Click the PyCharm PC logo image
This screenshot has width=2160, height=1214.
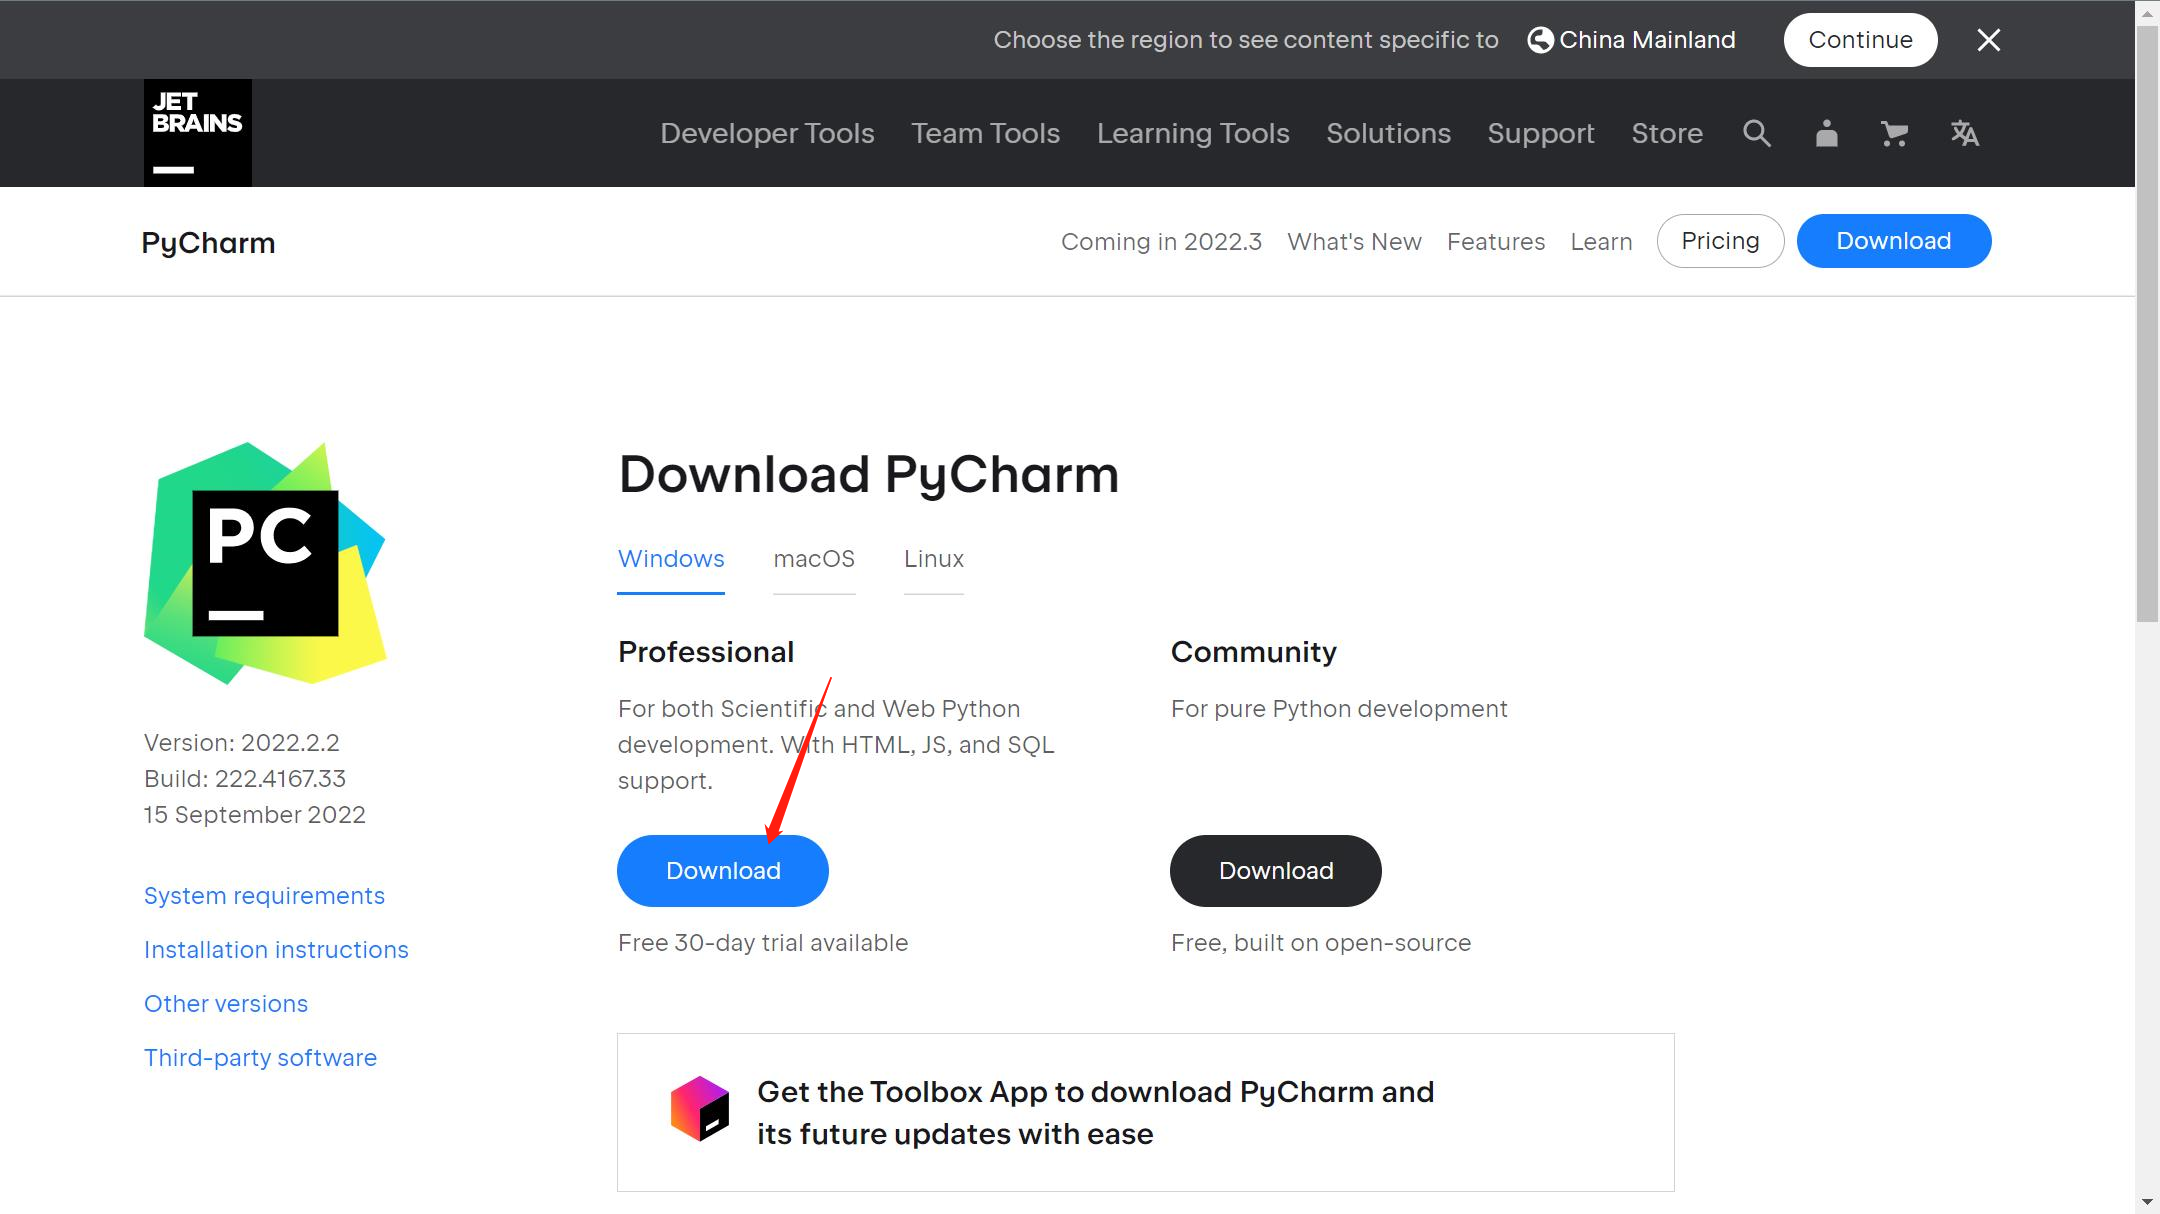click(265, 563)
